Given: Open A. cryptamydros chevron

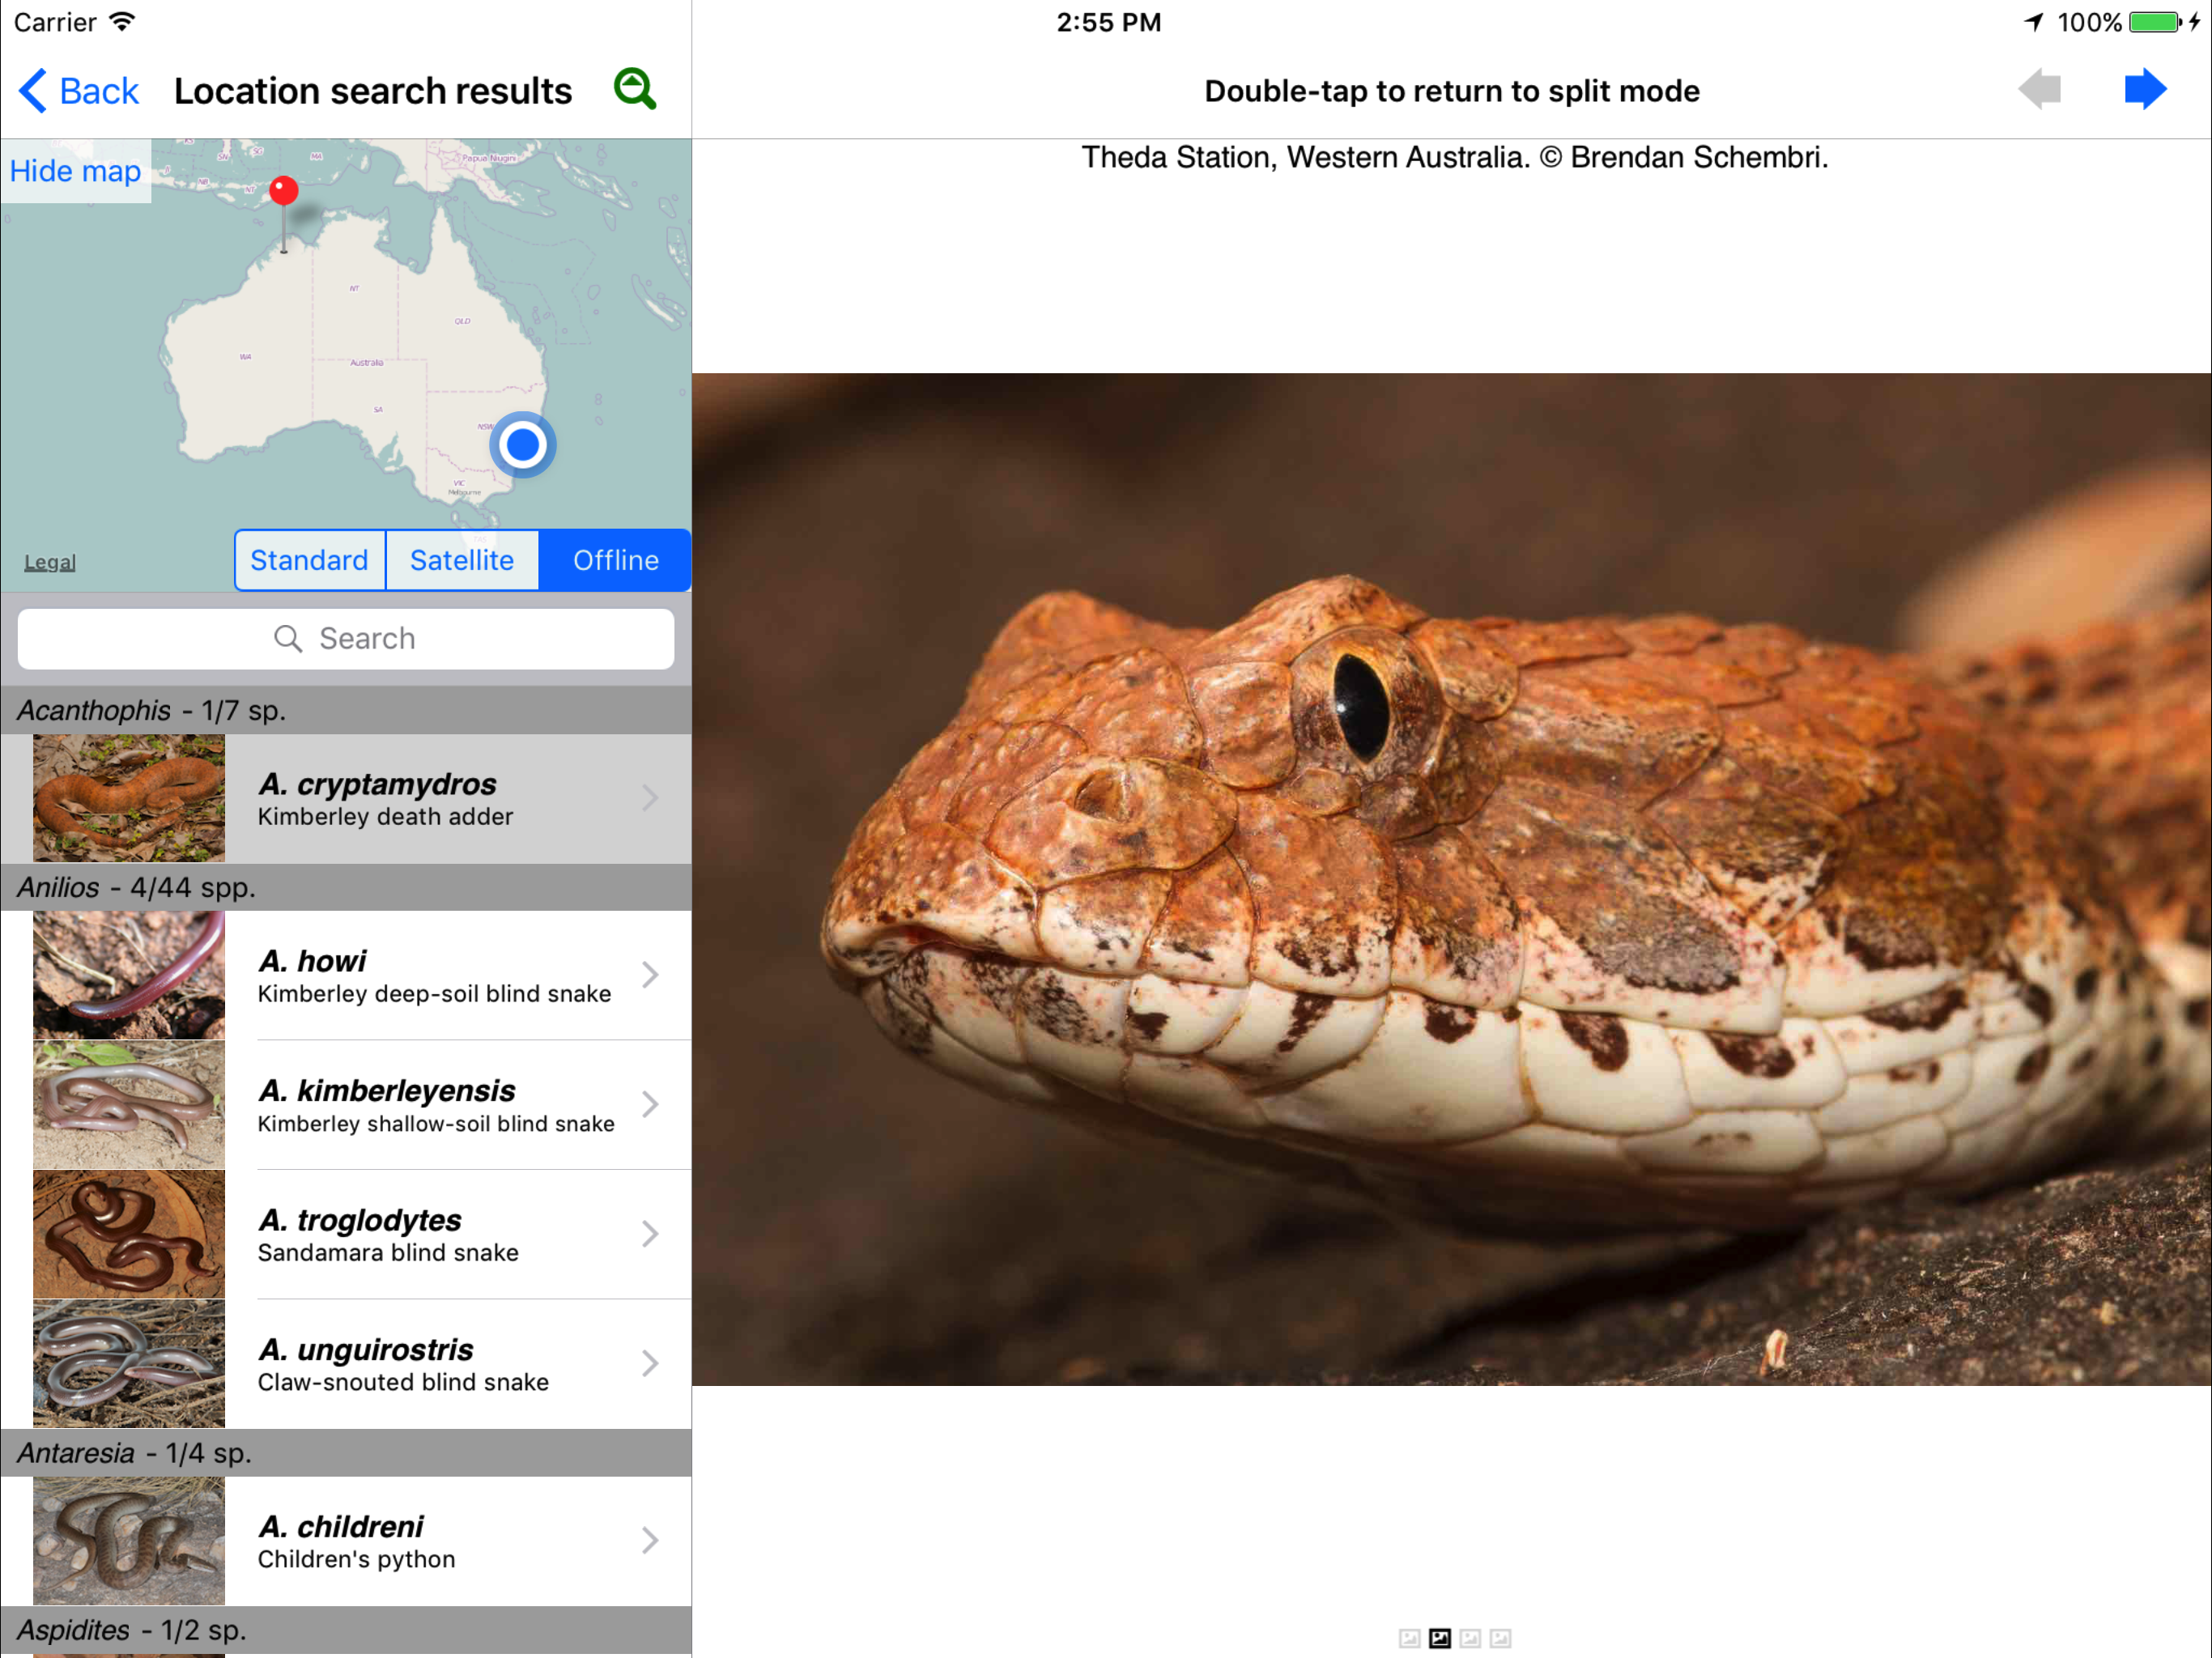Looking at the screenshot, I should [x=650, y=798].
